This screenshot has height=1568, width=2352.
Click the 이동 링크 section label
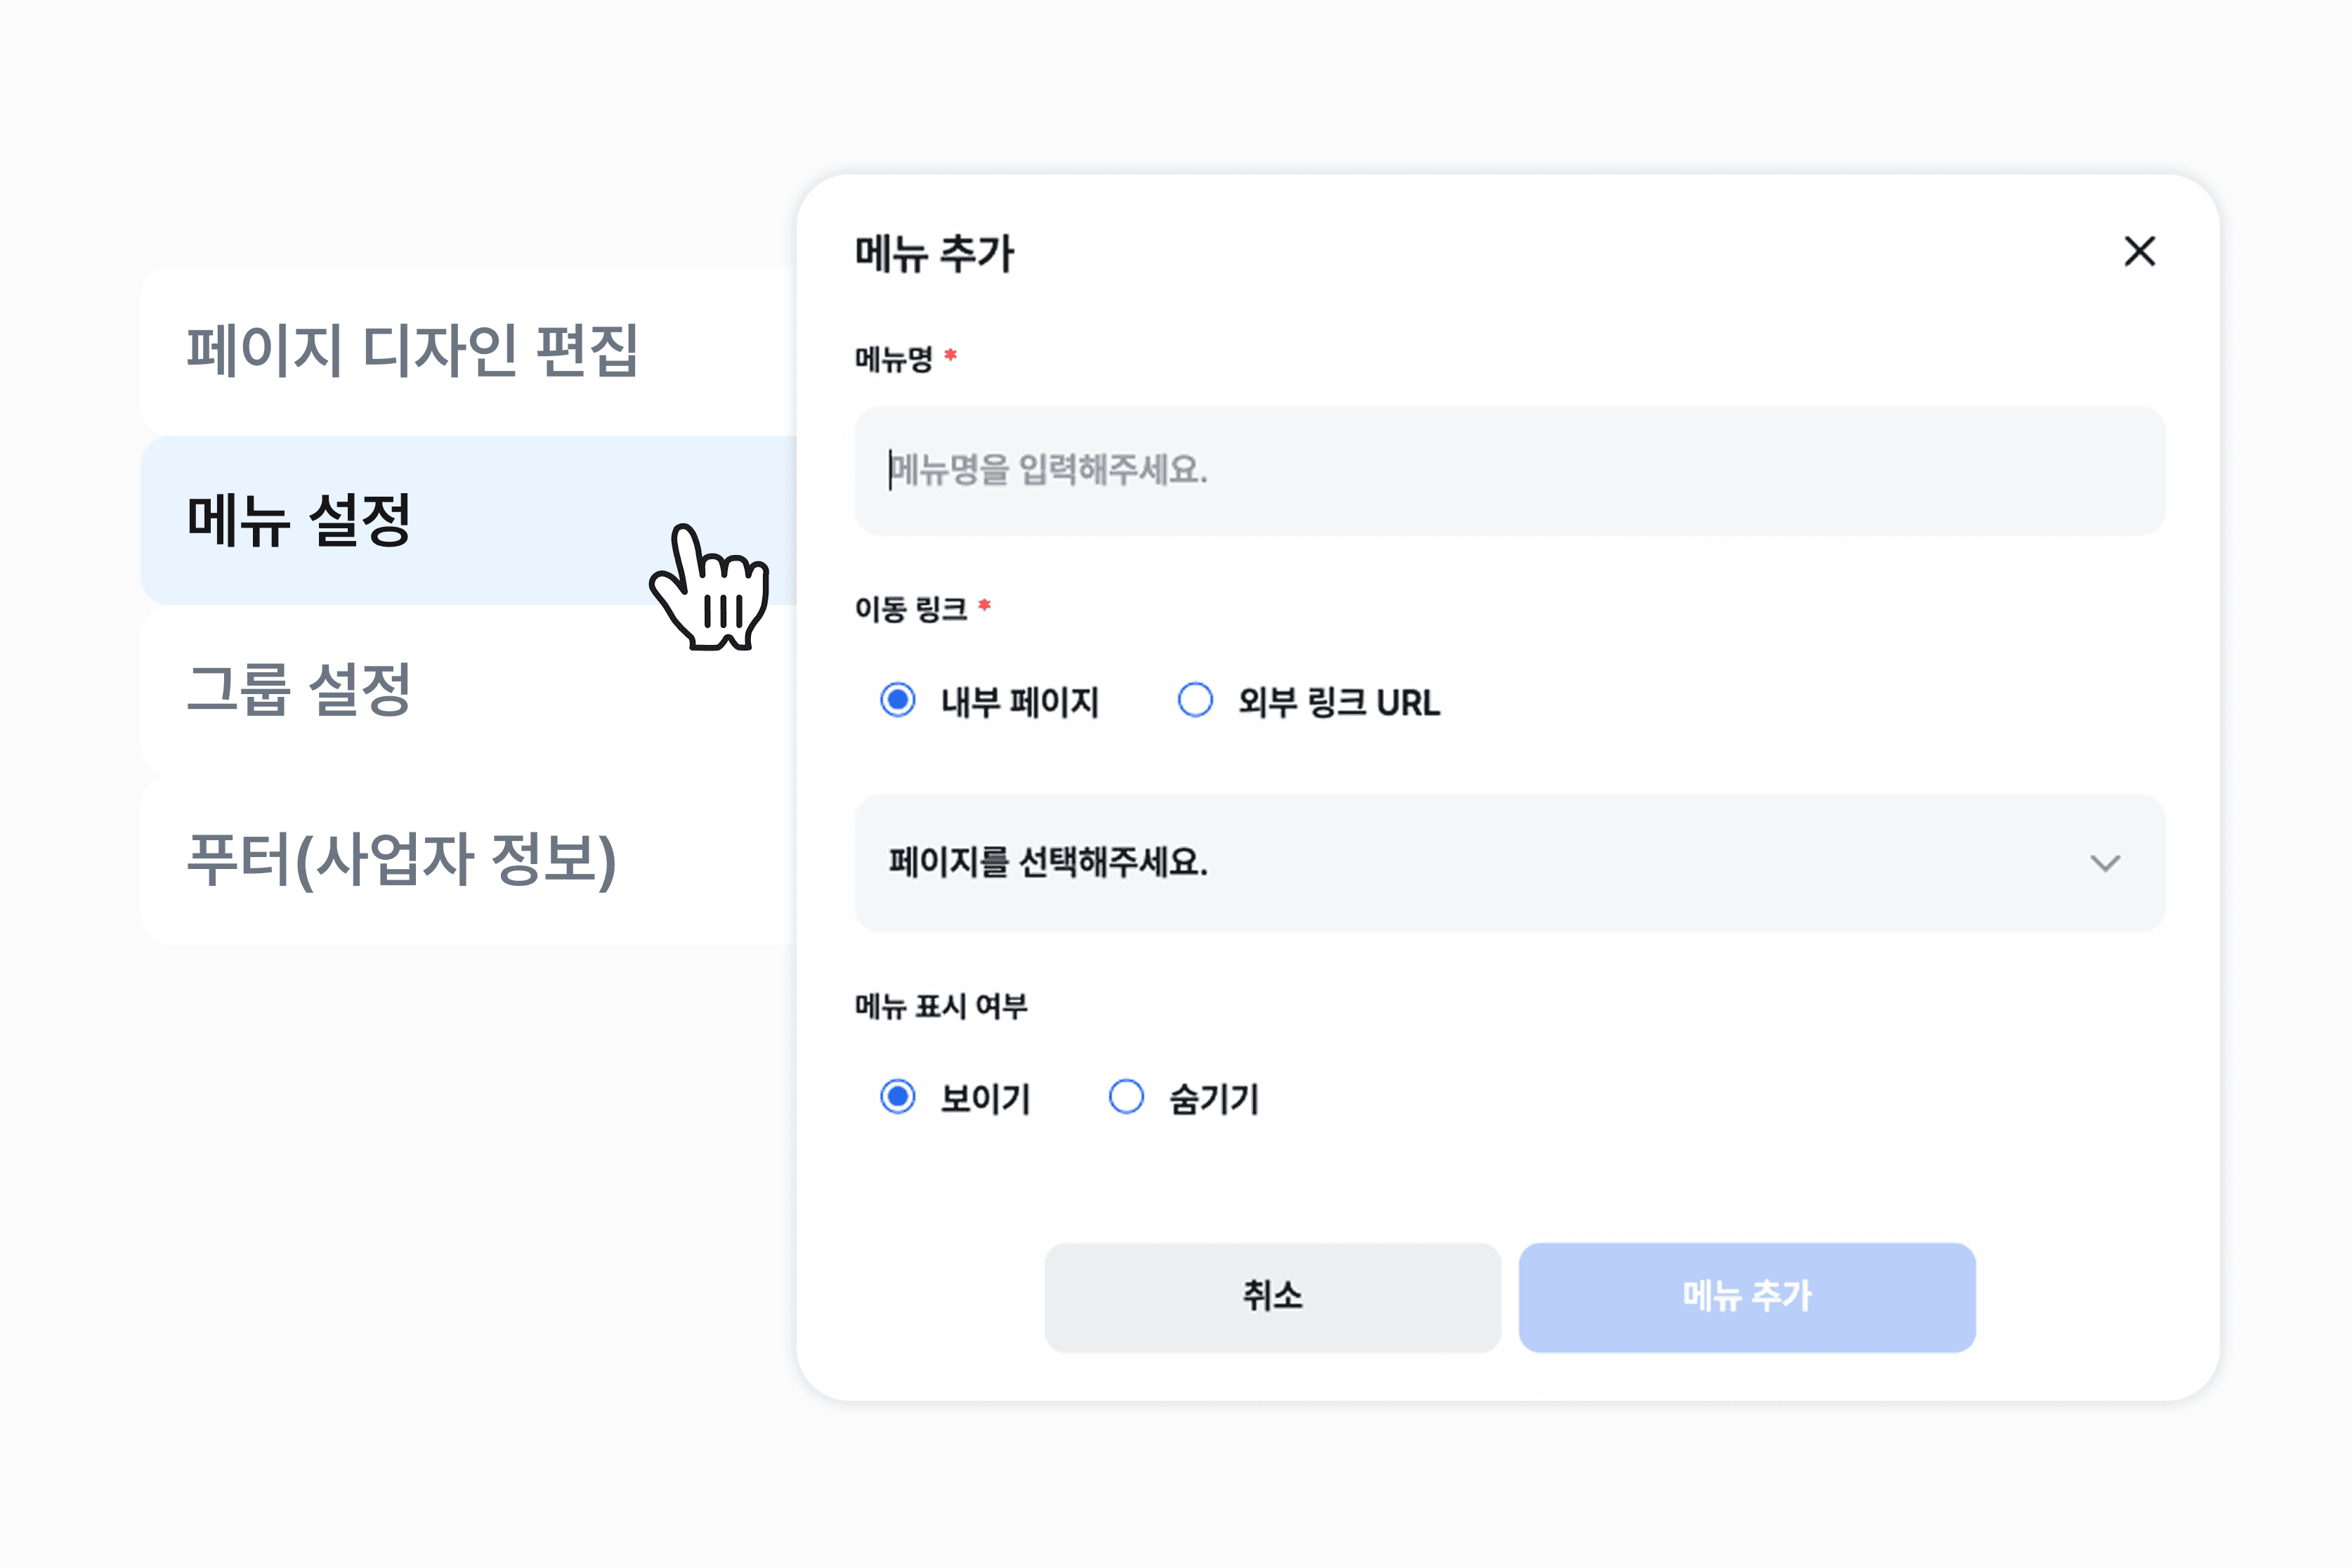coord(910,608)
